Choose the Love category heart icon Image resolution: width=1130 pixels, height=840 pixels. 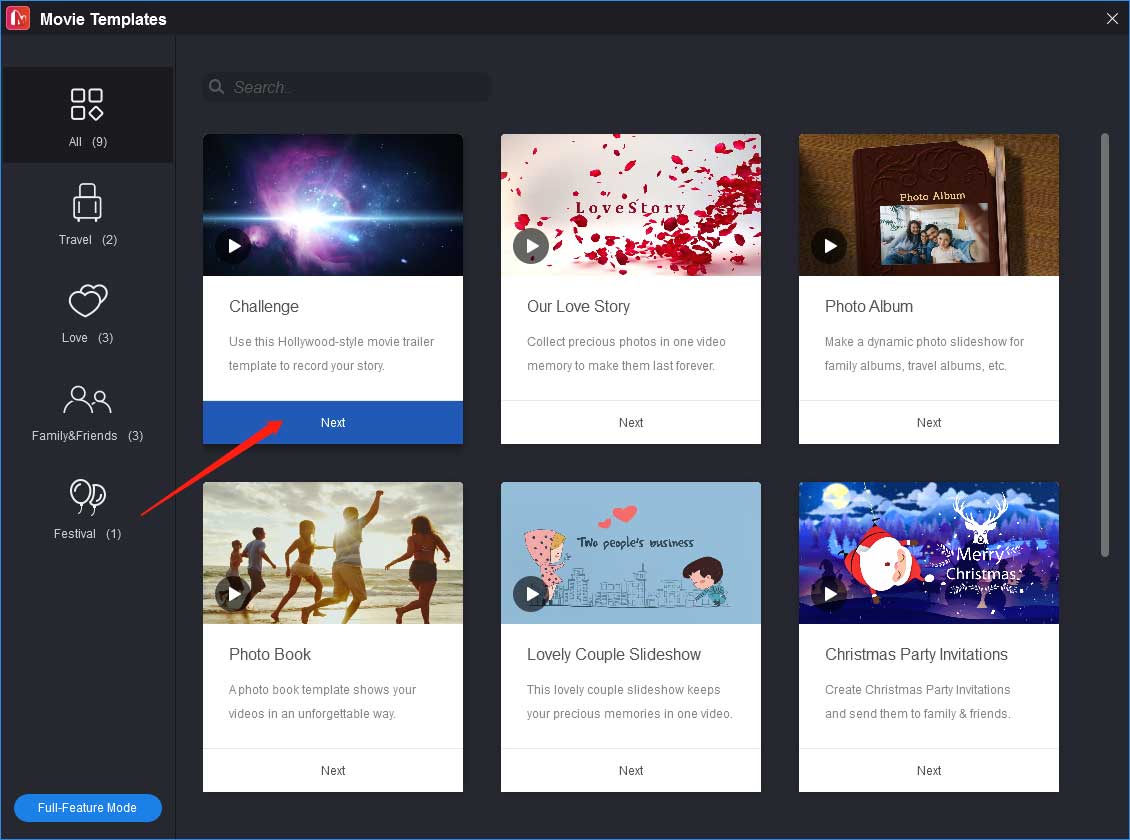click(87, 300)
